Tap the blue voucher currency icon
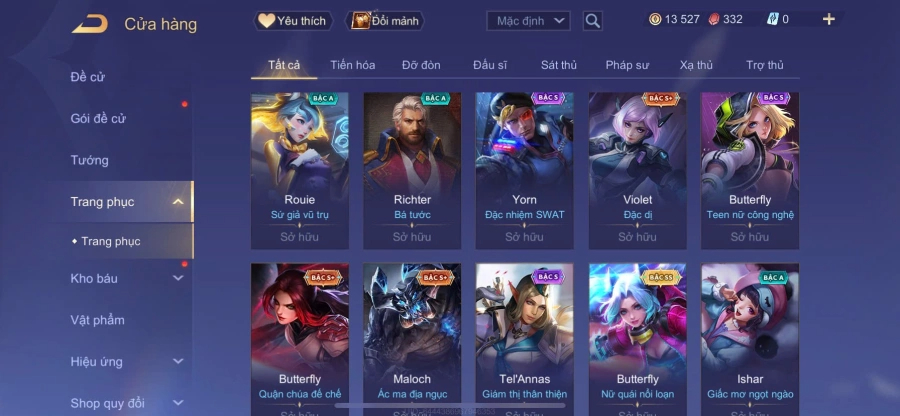This screenshot has width=900, height=416. (x=773, y=20)
